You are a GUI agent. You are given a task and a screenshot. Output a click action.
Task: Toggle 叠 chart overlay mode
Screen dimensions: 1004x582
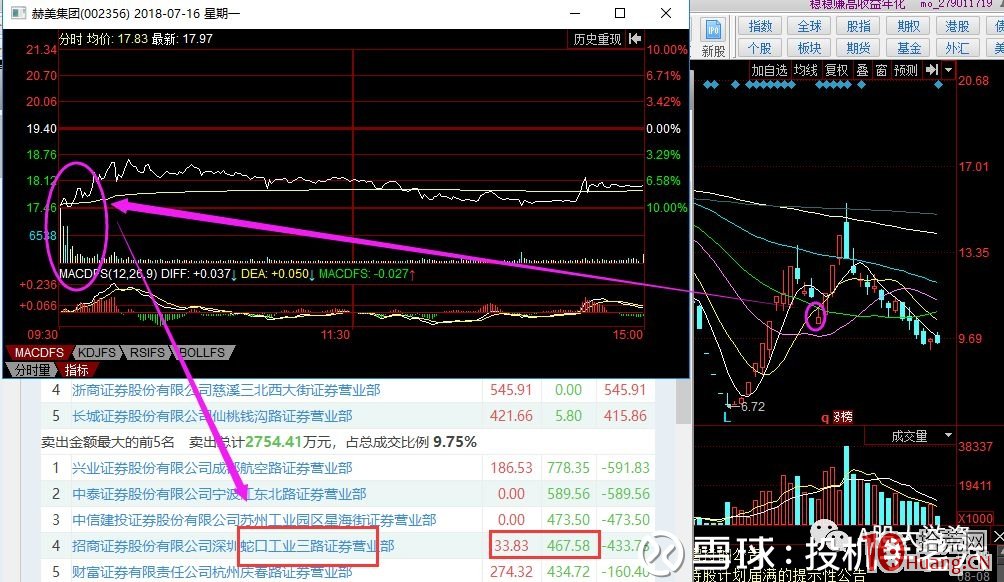coord(862,69)
